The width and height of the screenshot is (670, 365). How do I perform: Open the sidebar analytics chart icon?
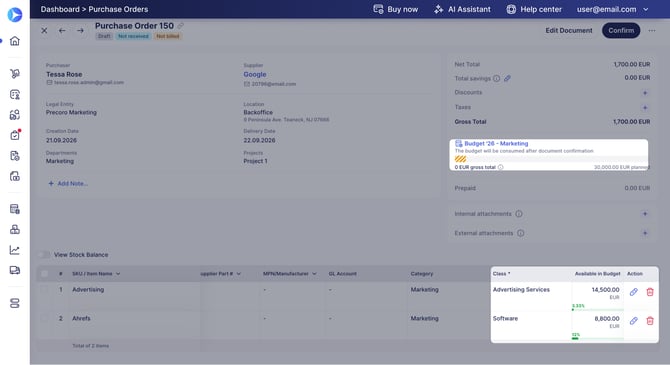(15, 250)
